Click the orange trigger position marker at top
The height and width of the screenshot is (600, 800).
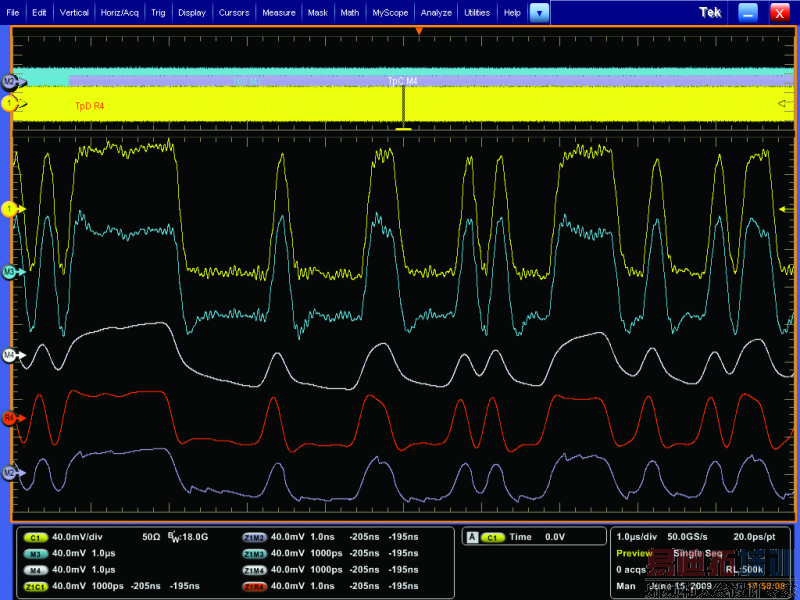[x=419, y=32]
